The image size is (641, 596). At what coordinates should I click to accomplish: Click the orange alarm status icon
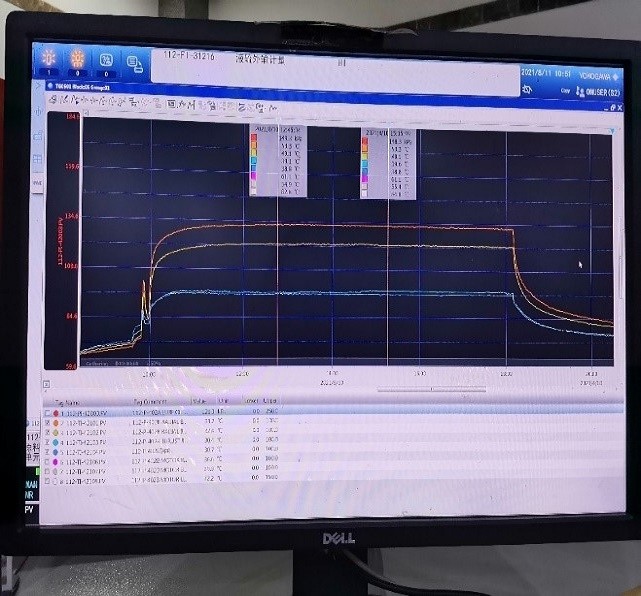(x=75, y=60)
